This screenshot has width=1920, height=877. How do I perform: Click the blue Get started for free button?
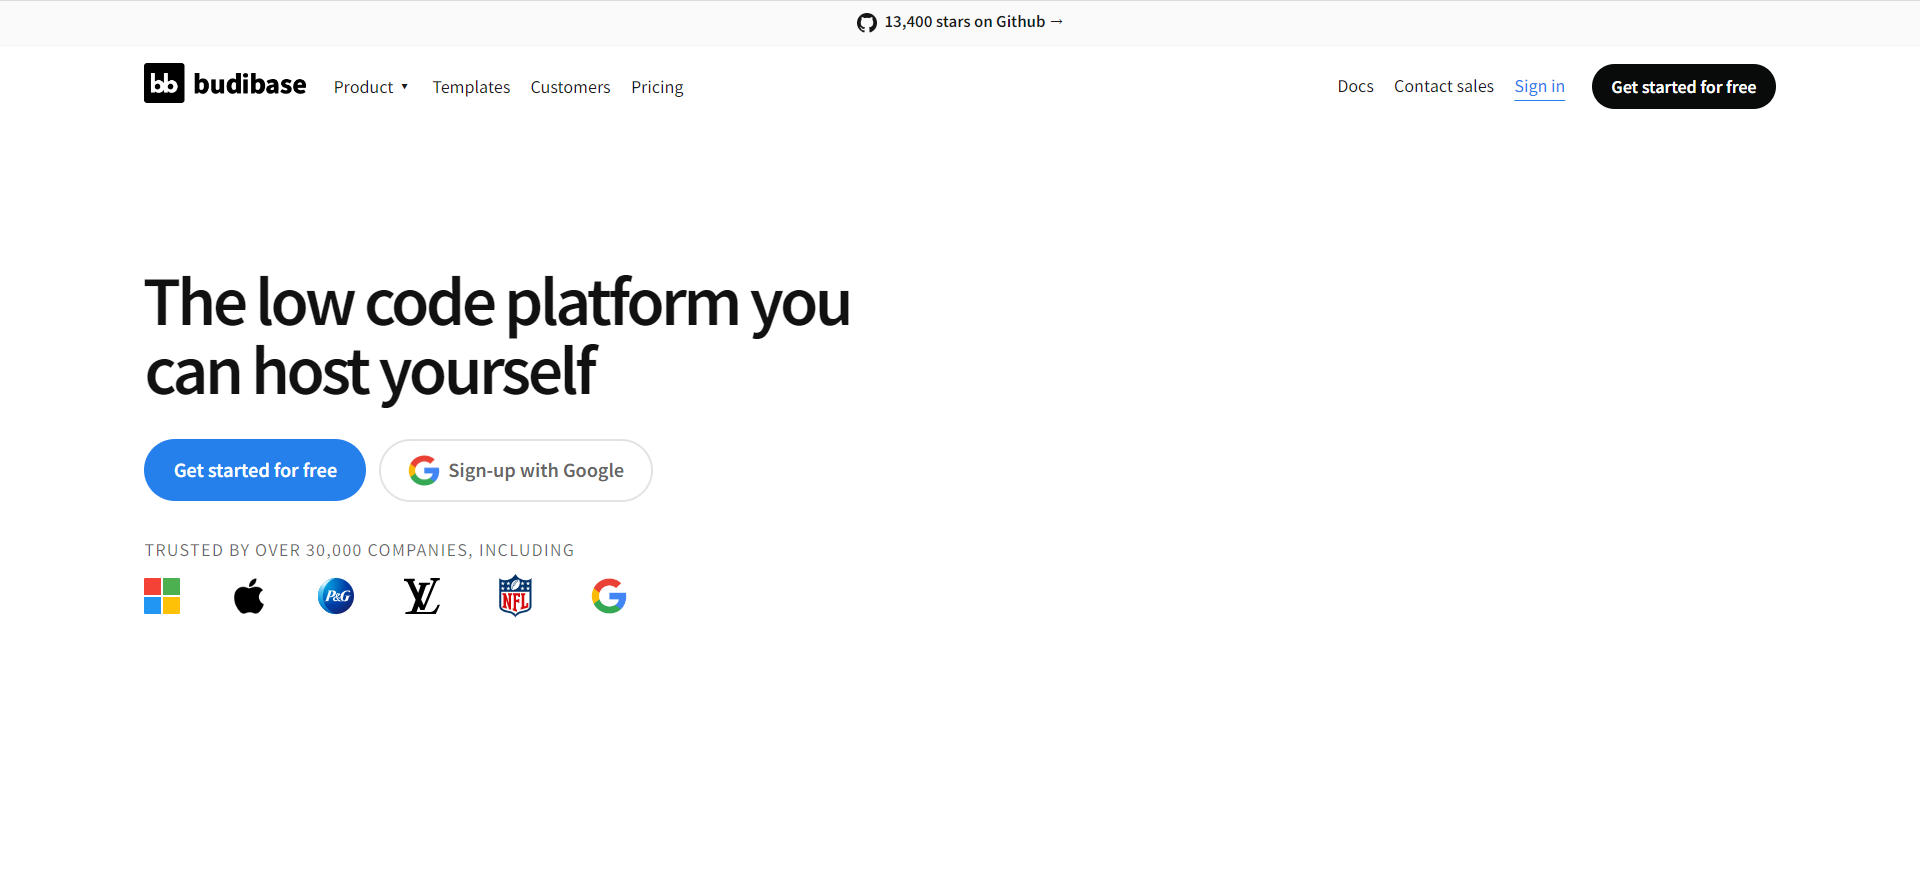click(255, 470)
